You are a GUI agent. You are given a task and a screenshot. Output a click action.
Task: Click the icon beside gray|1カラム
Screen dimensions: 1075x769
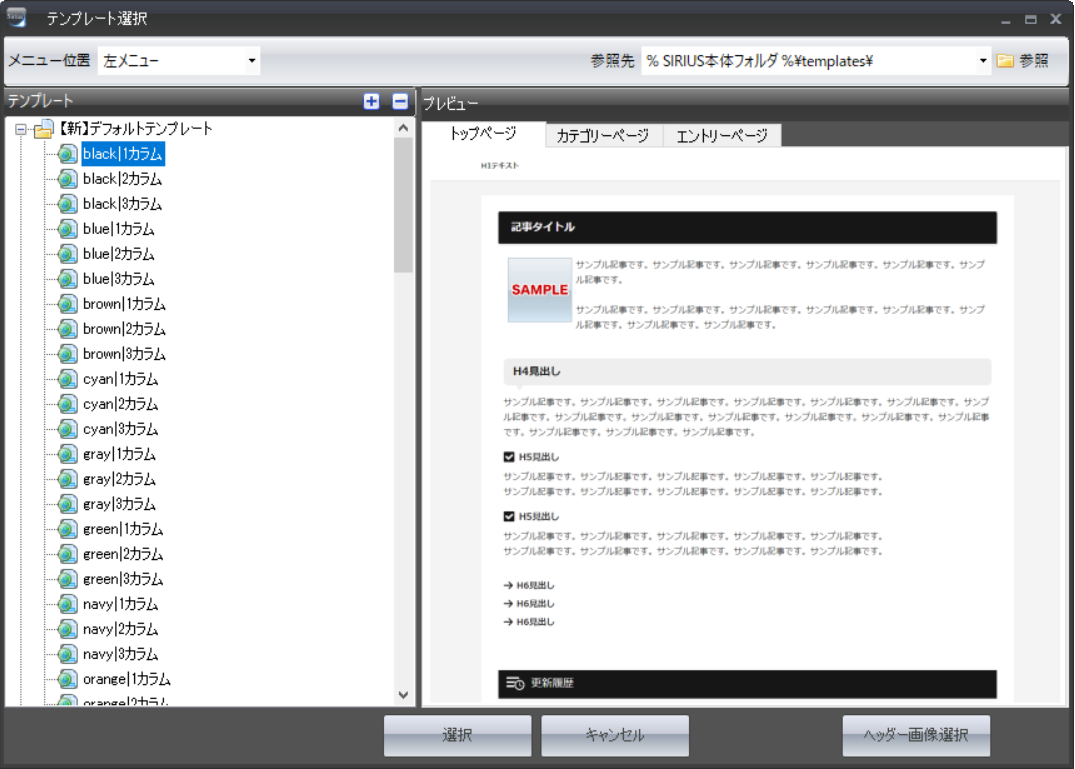[x=67, y=454]
